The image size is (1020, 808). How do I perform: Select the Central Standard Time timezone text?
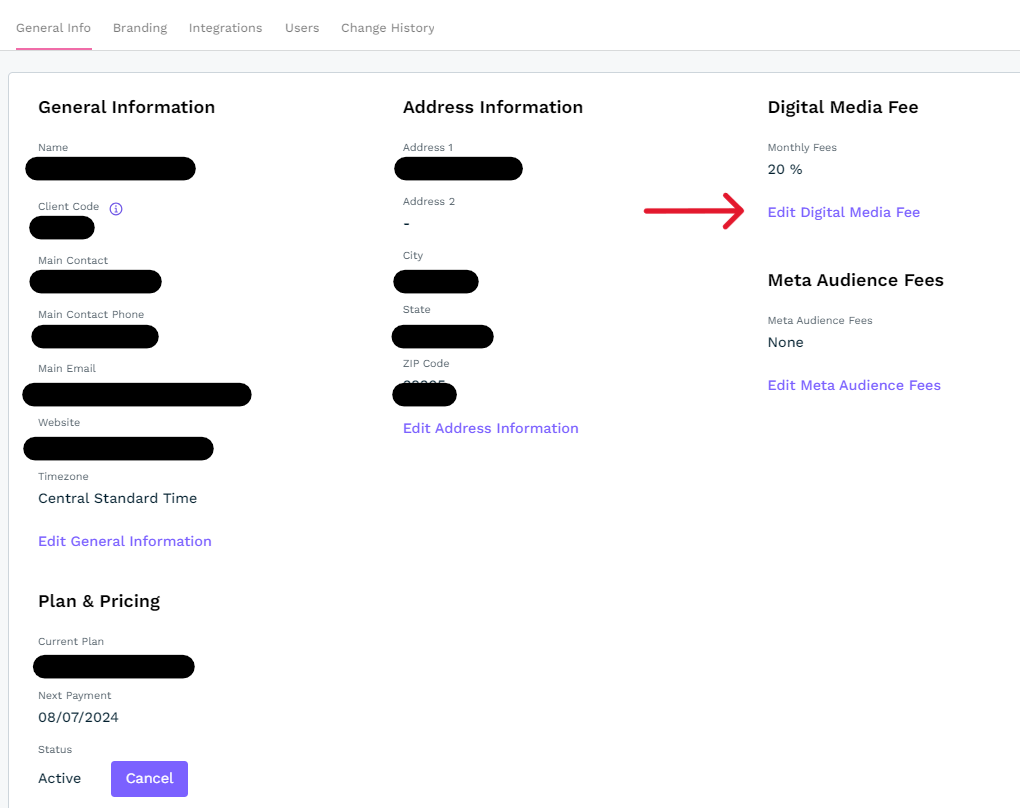click(x=117, y=498)
